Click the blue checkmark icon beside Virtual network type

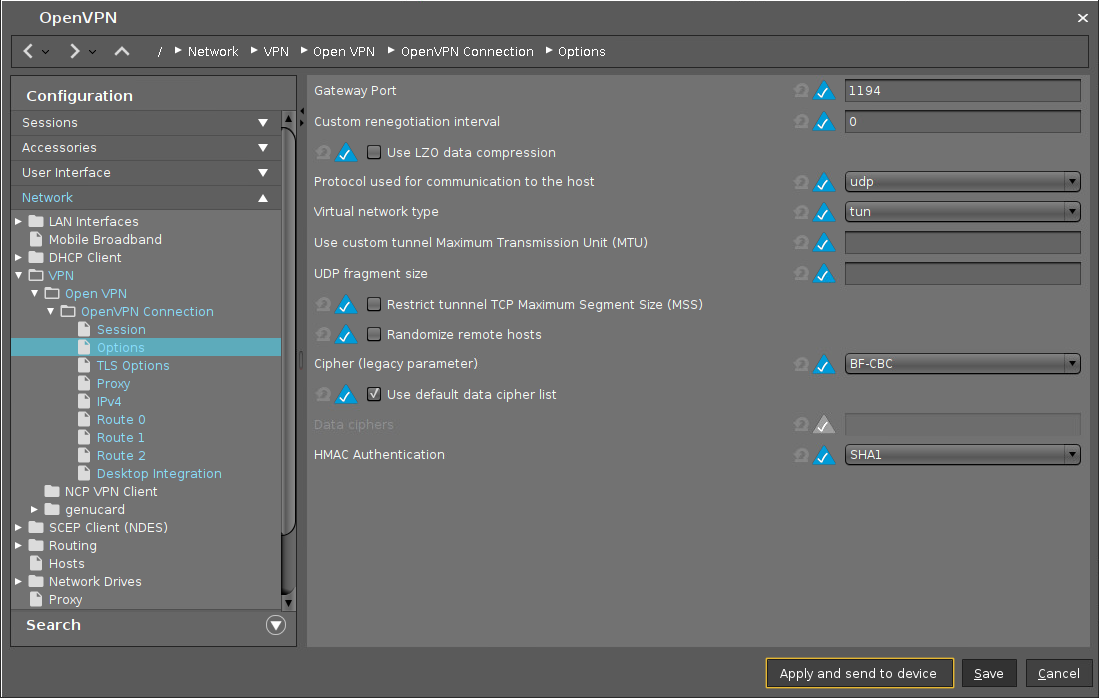(825, 212)
